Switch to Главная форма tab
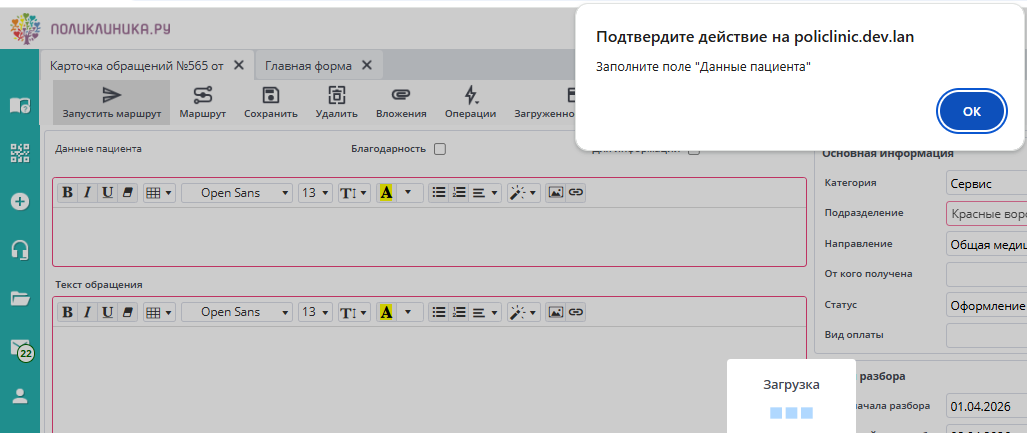Image resolution: width=1027 pixels, height=433 pixels. (308, 66)
